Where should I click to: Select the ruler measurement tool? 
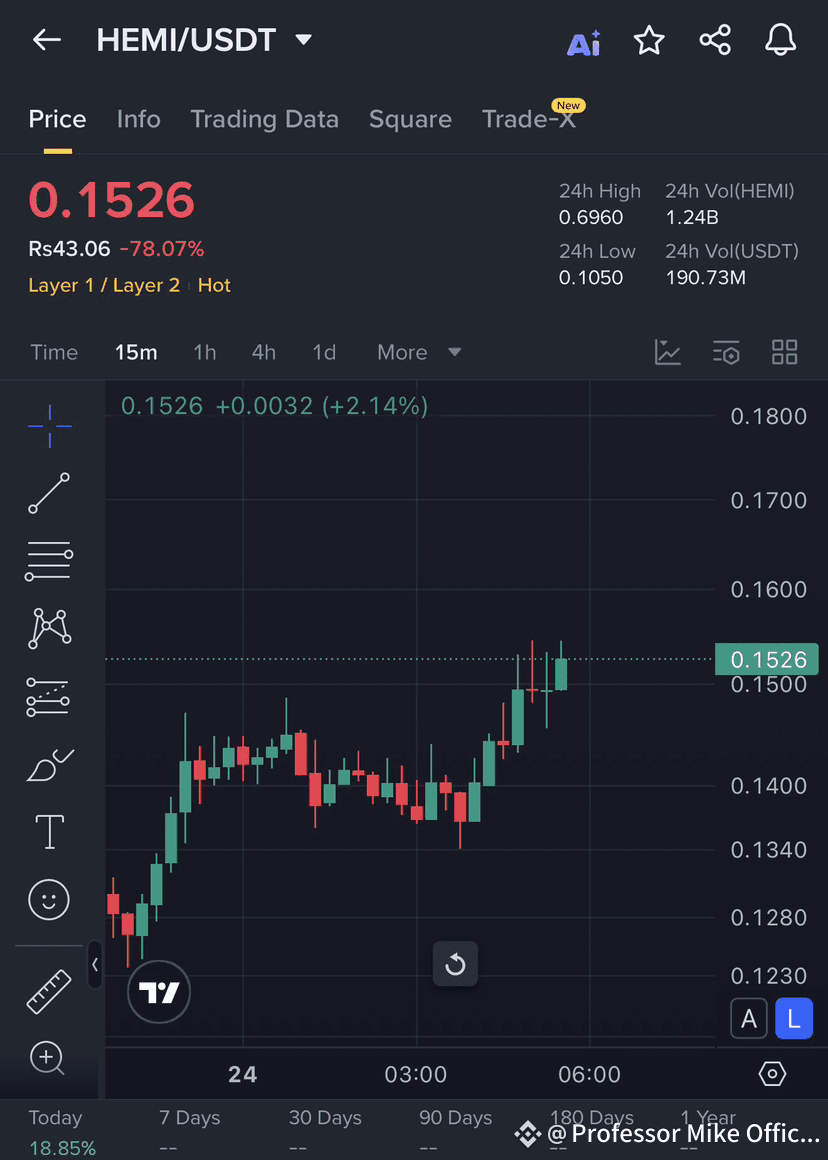pos(48,990)
